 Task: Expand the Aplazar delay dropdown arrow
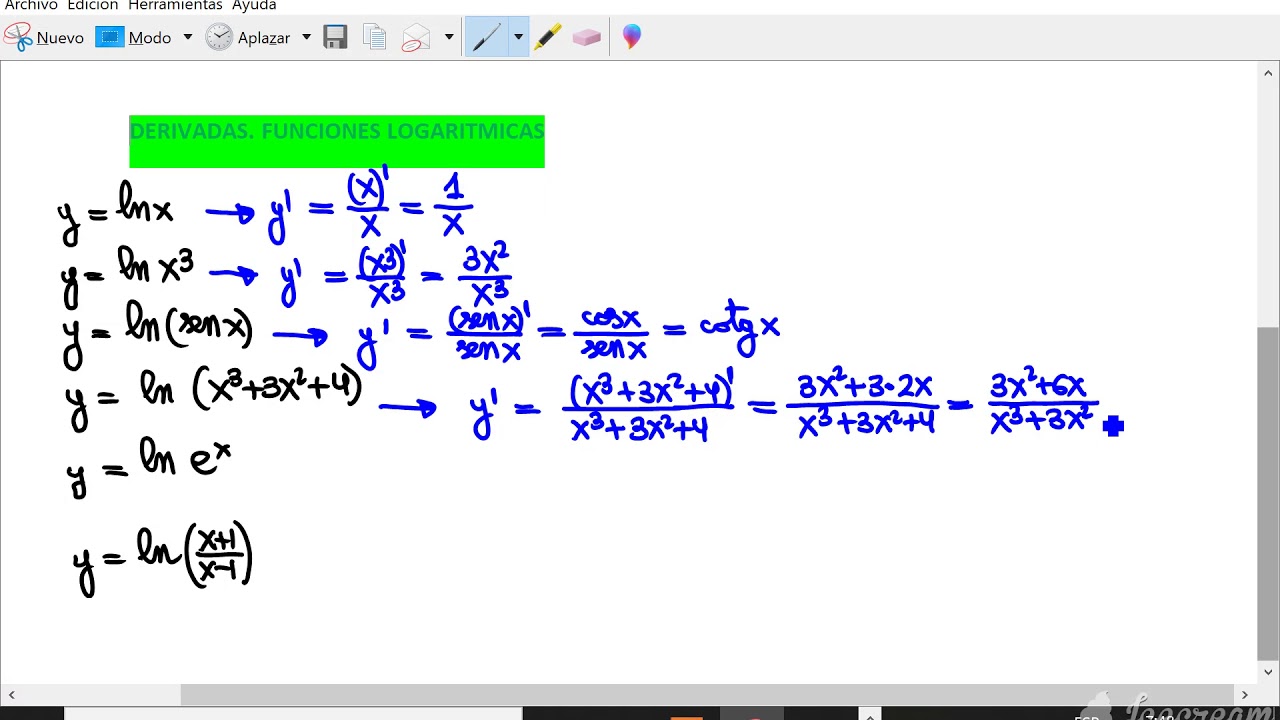[306, 38]
